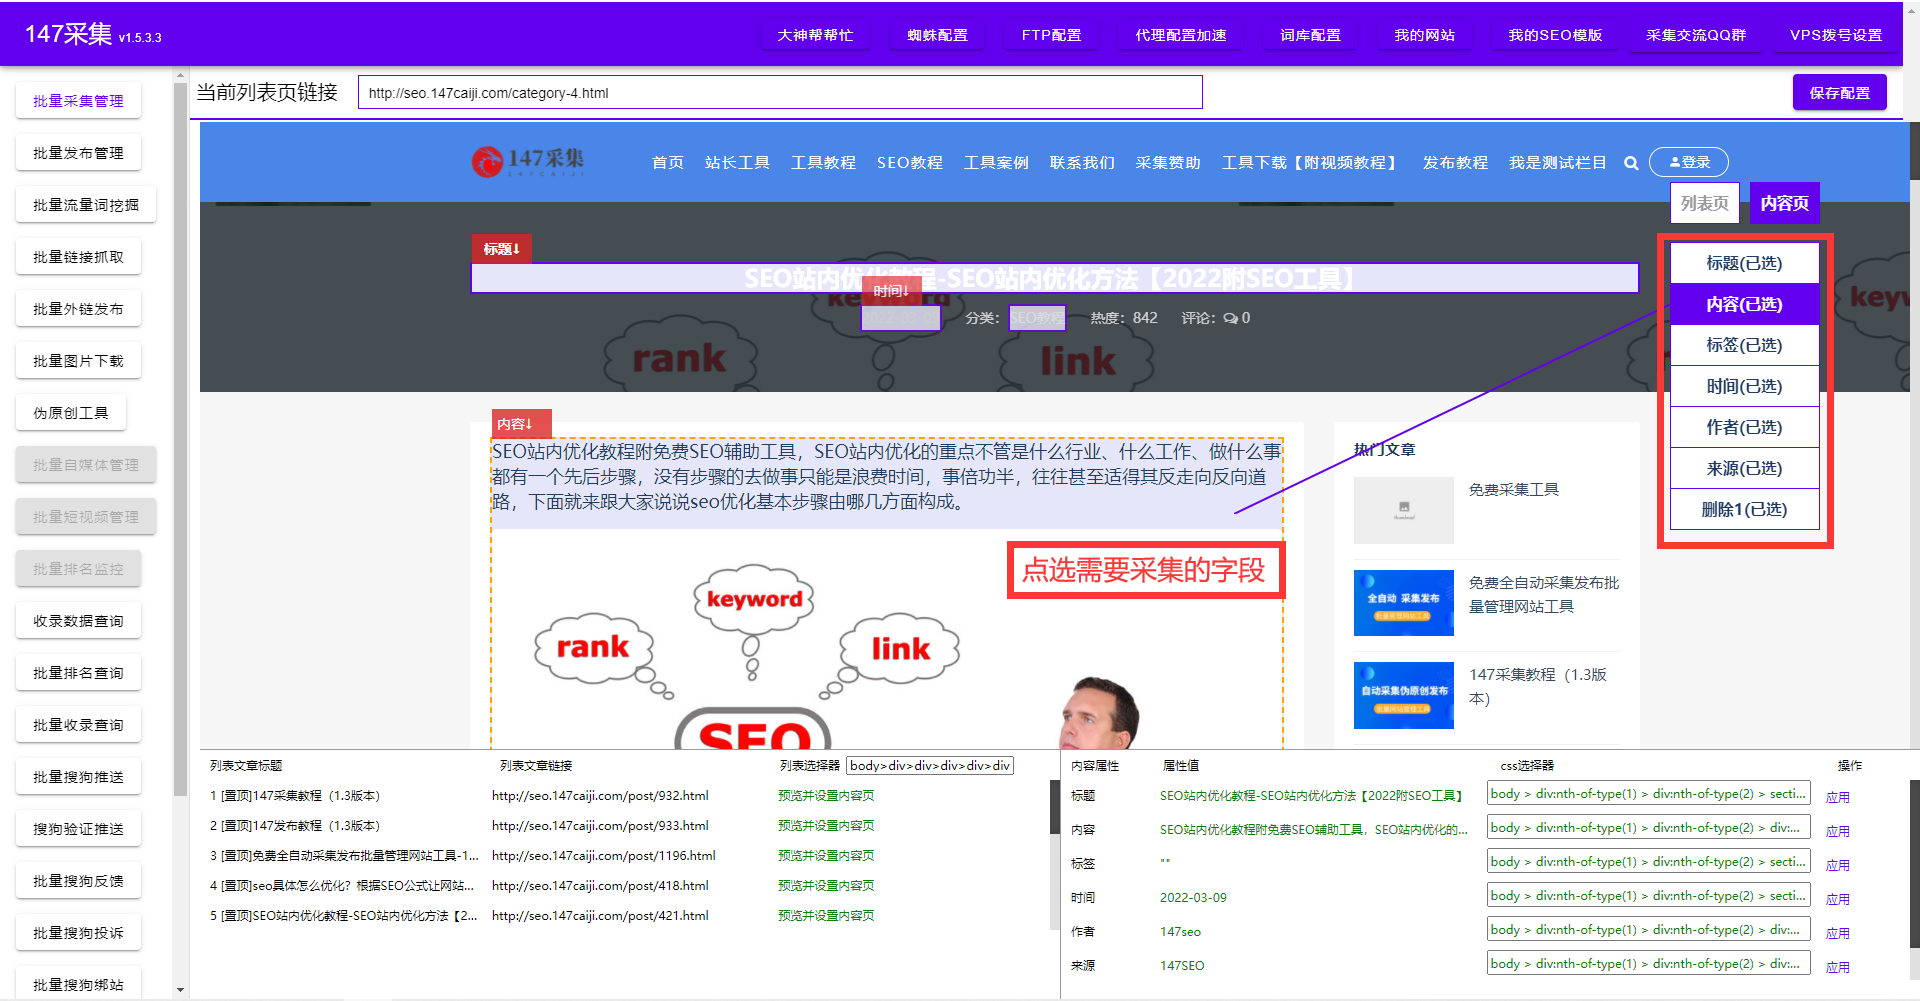This screenshot has width=1920, height=1001.
Task: Open 批量流量词挖掘 in sidebar
Action: tap(86, 205)
